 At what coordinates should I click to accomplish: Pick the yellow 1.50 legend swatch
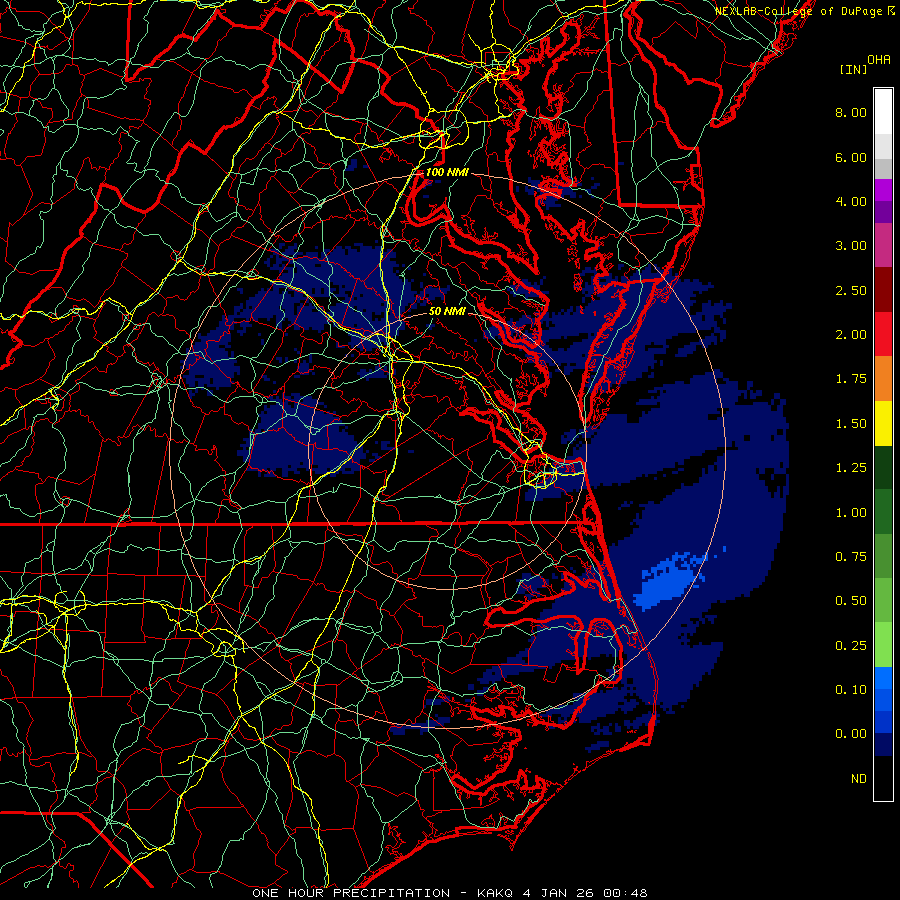(x=883, y=423)
